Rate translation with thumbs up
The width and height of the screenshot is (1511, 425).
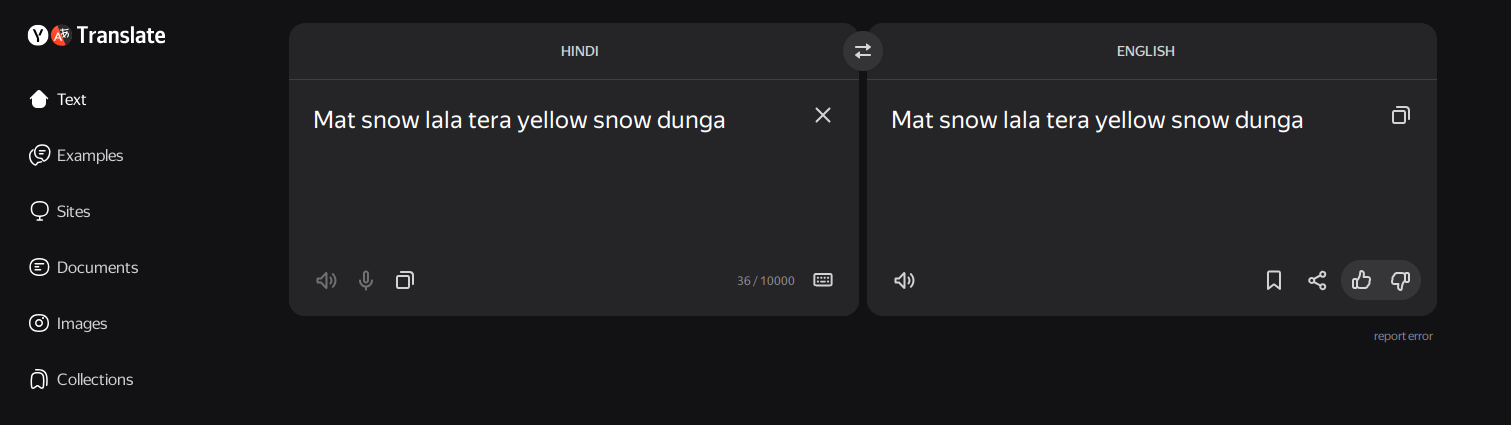[1361, 281]
